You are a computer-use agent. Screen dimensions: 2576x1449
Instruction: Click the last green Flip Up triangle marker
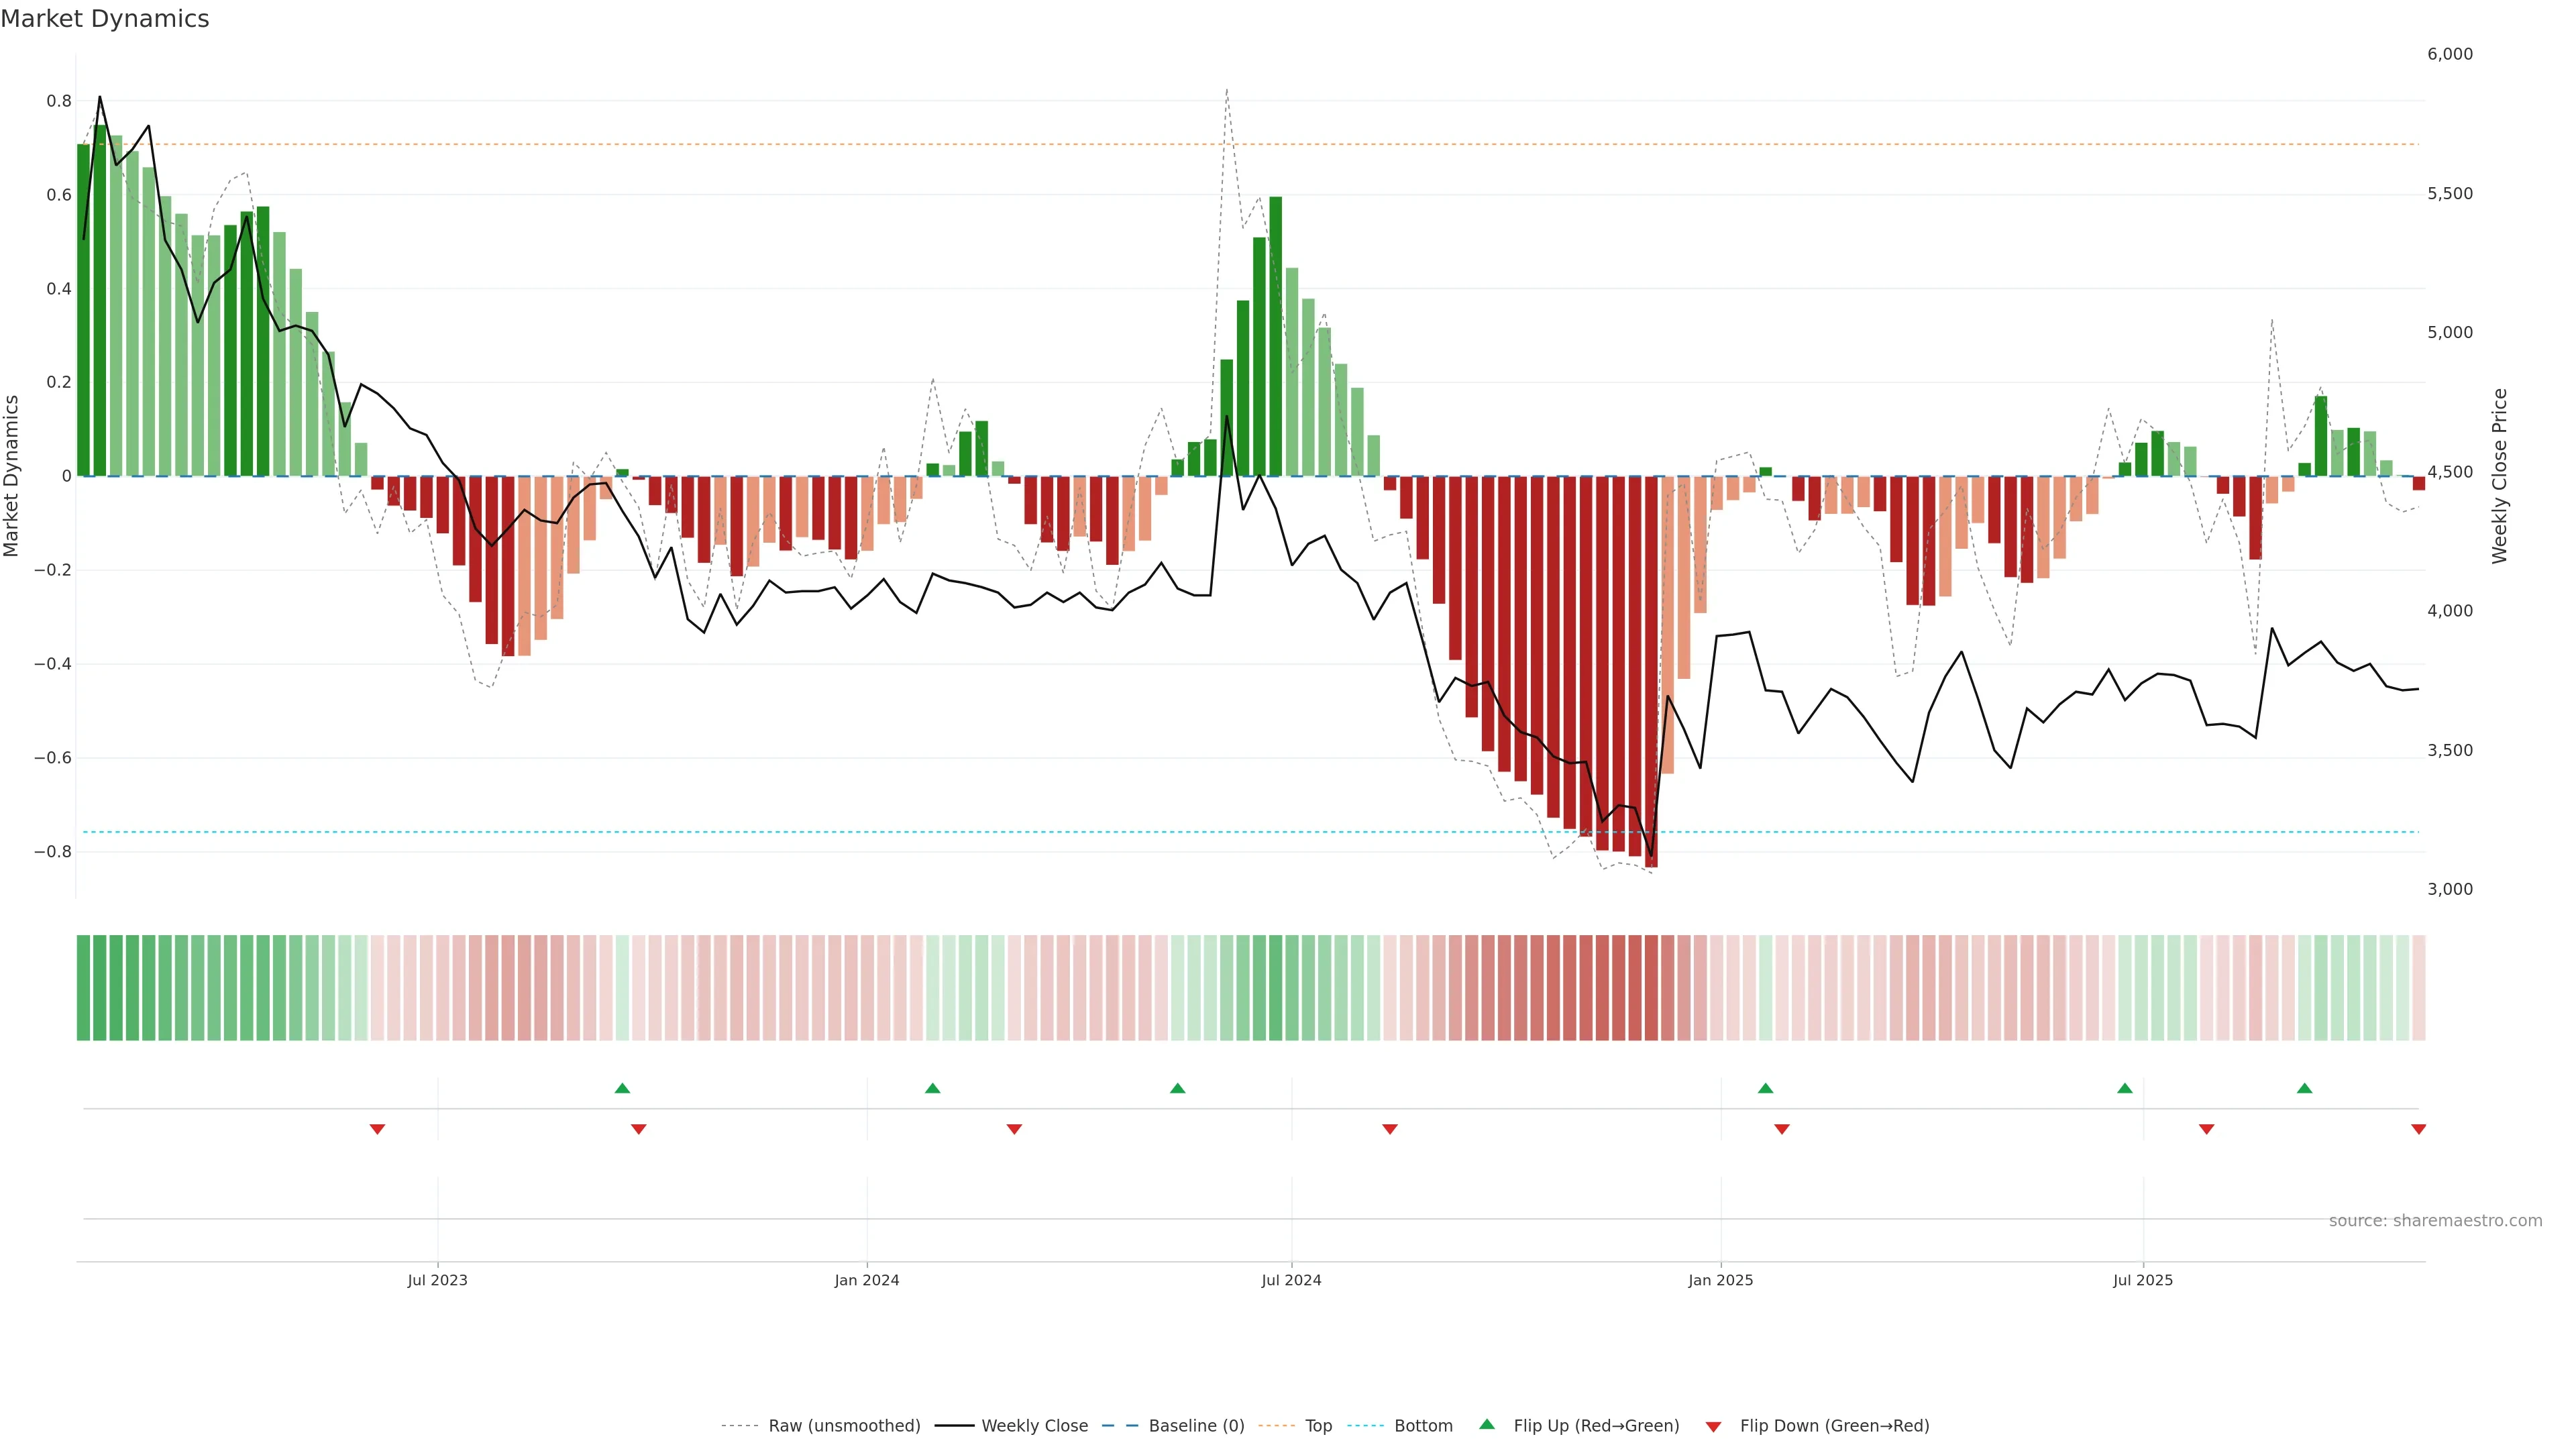(x=2304, y=1088)
